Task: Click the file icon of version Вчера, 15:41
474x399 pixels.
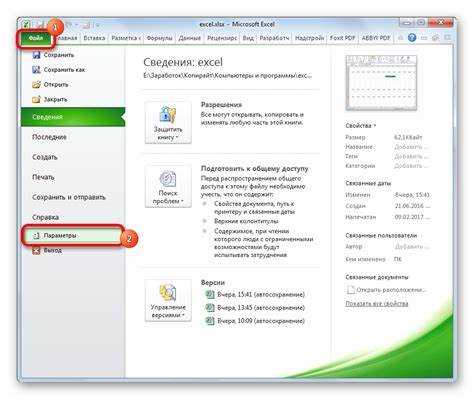Action: tap(210, 294)
